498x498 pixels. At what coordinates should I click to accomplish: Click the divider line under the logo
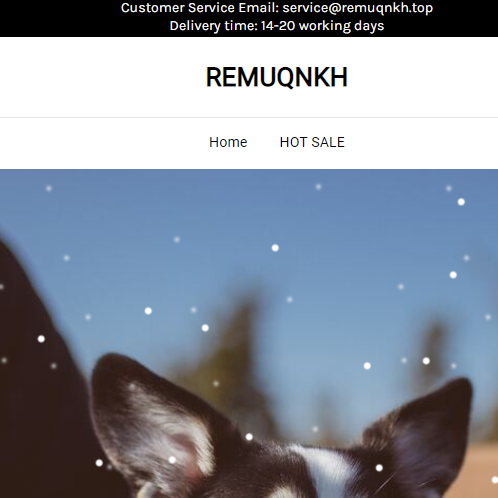(249, 117)
